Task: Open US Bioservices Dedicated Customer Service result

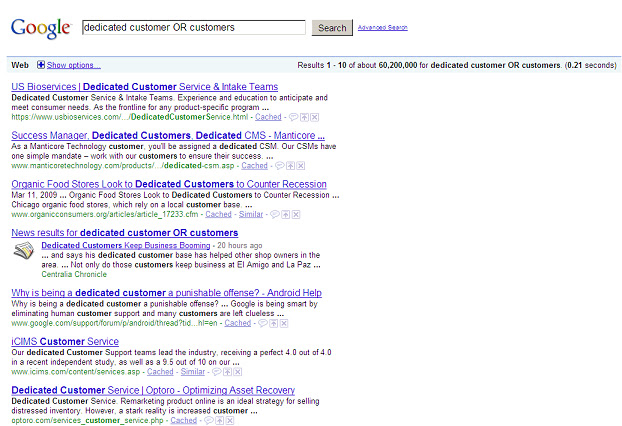Action: point(144,86)
